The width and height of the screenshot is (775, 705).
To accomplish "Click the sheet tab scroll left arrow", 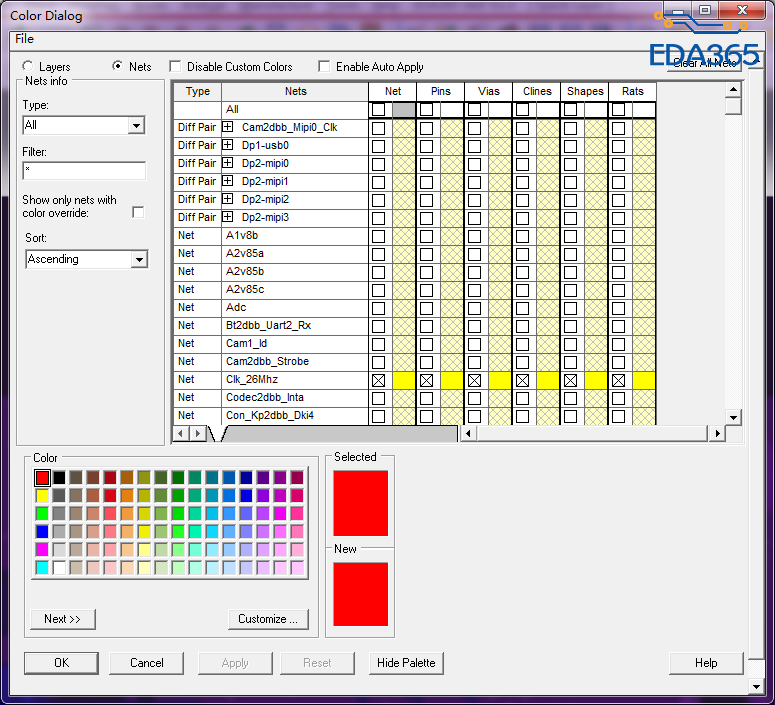I will (x=180, y=434).
